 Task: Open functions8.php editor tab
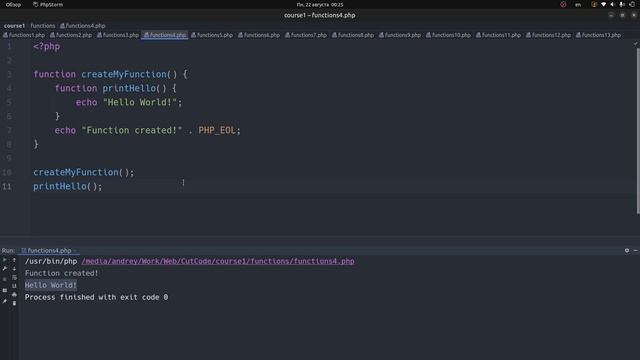coord(353,35)
